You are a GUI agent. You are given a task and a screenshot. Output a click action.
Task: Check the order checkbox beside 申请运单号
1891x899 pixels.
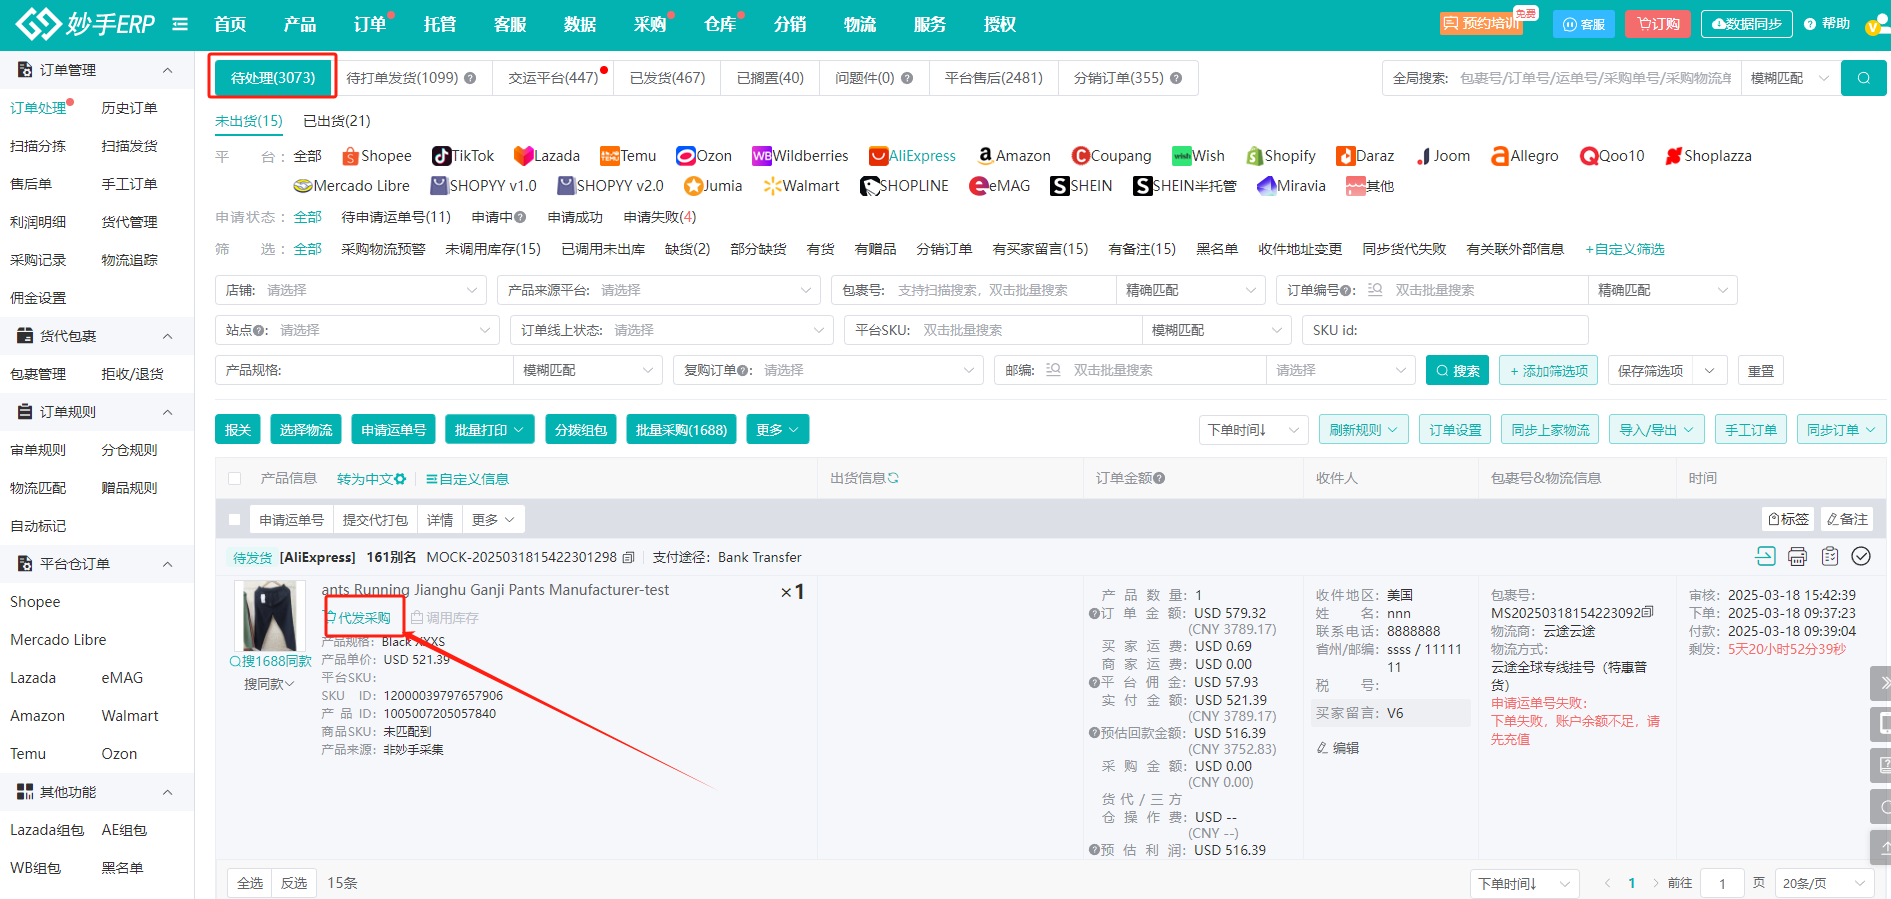coord(235,520)
